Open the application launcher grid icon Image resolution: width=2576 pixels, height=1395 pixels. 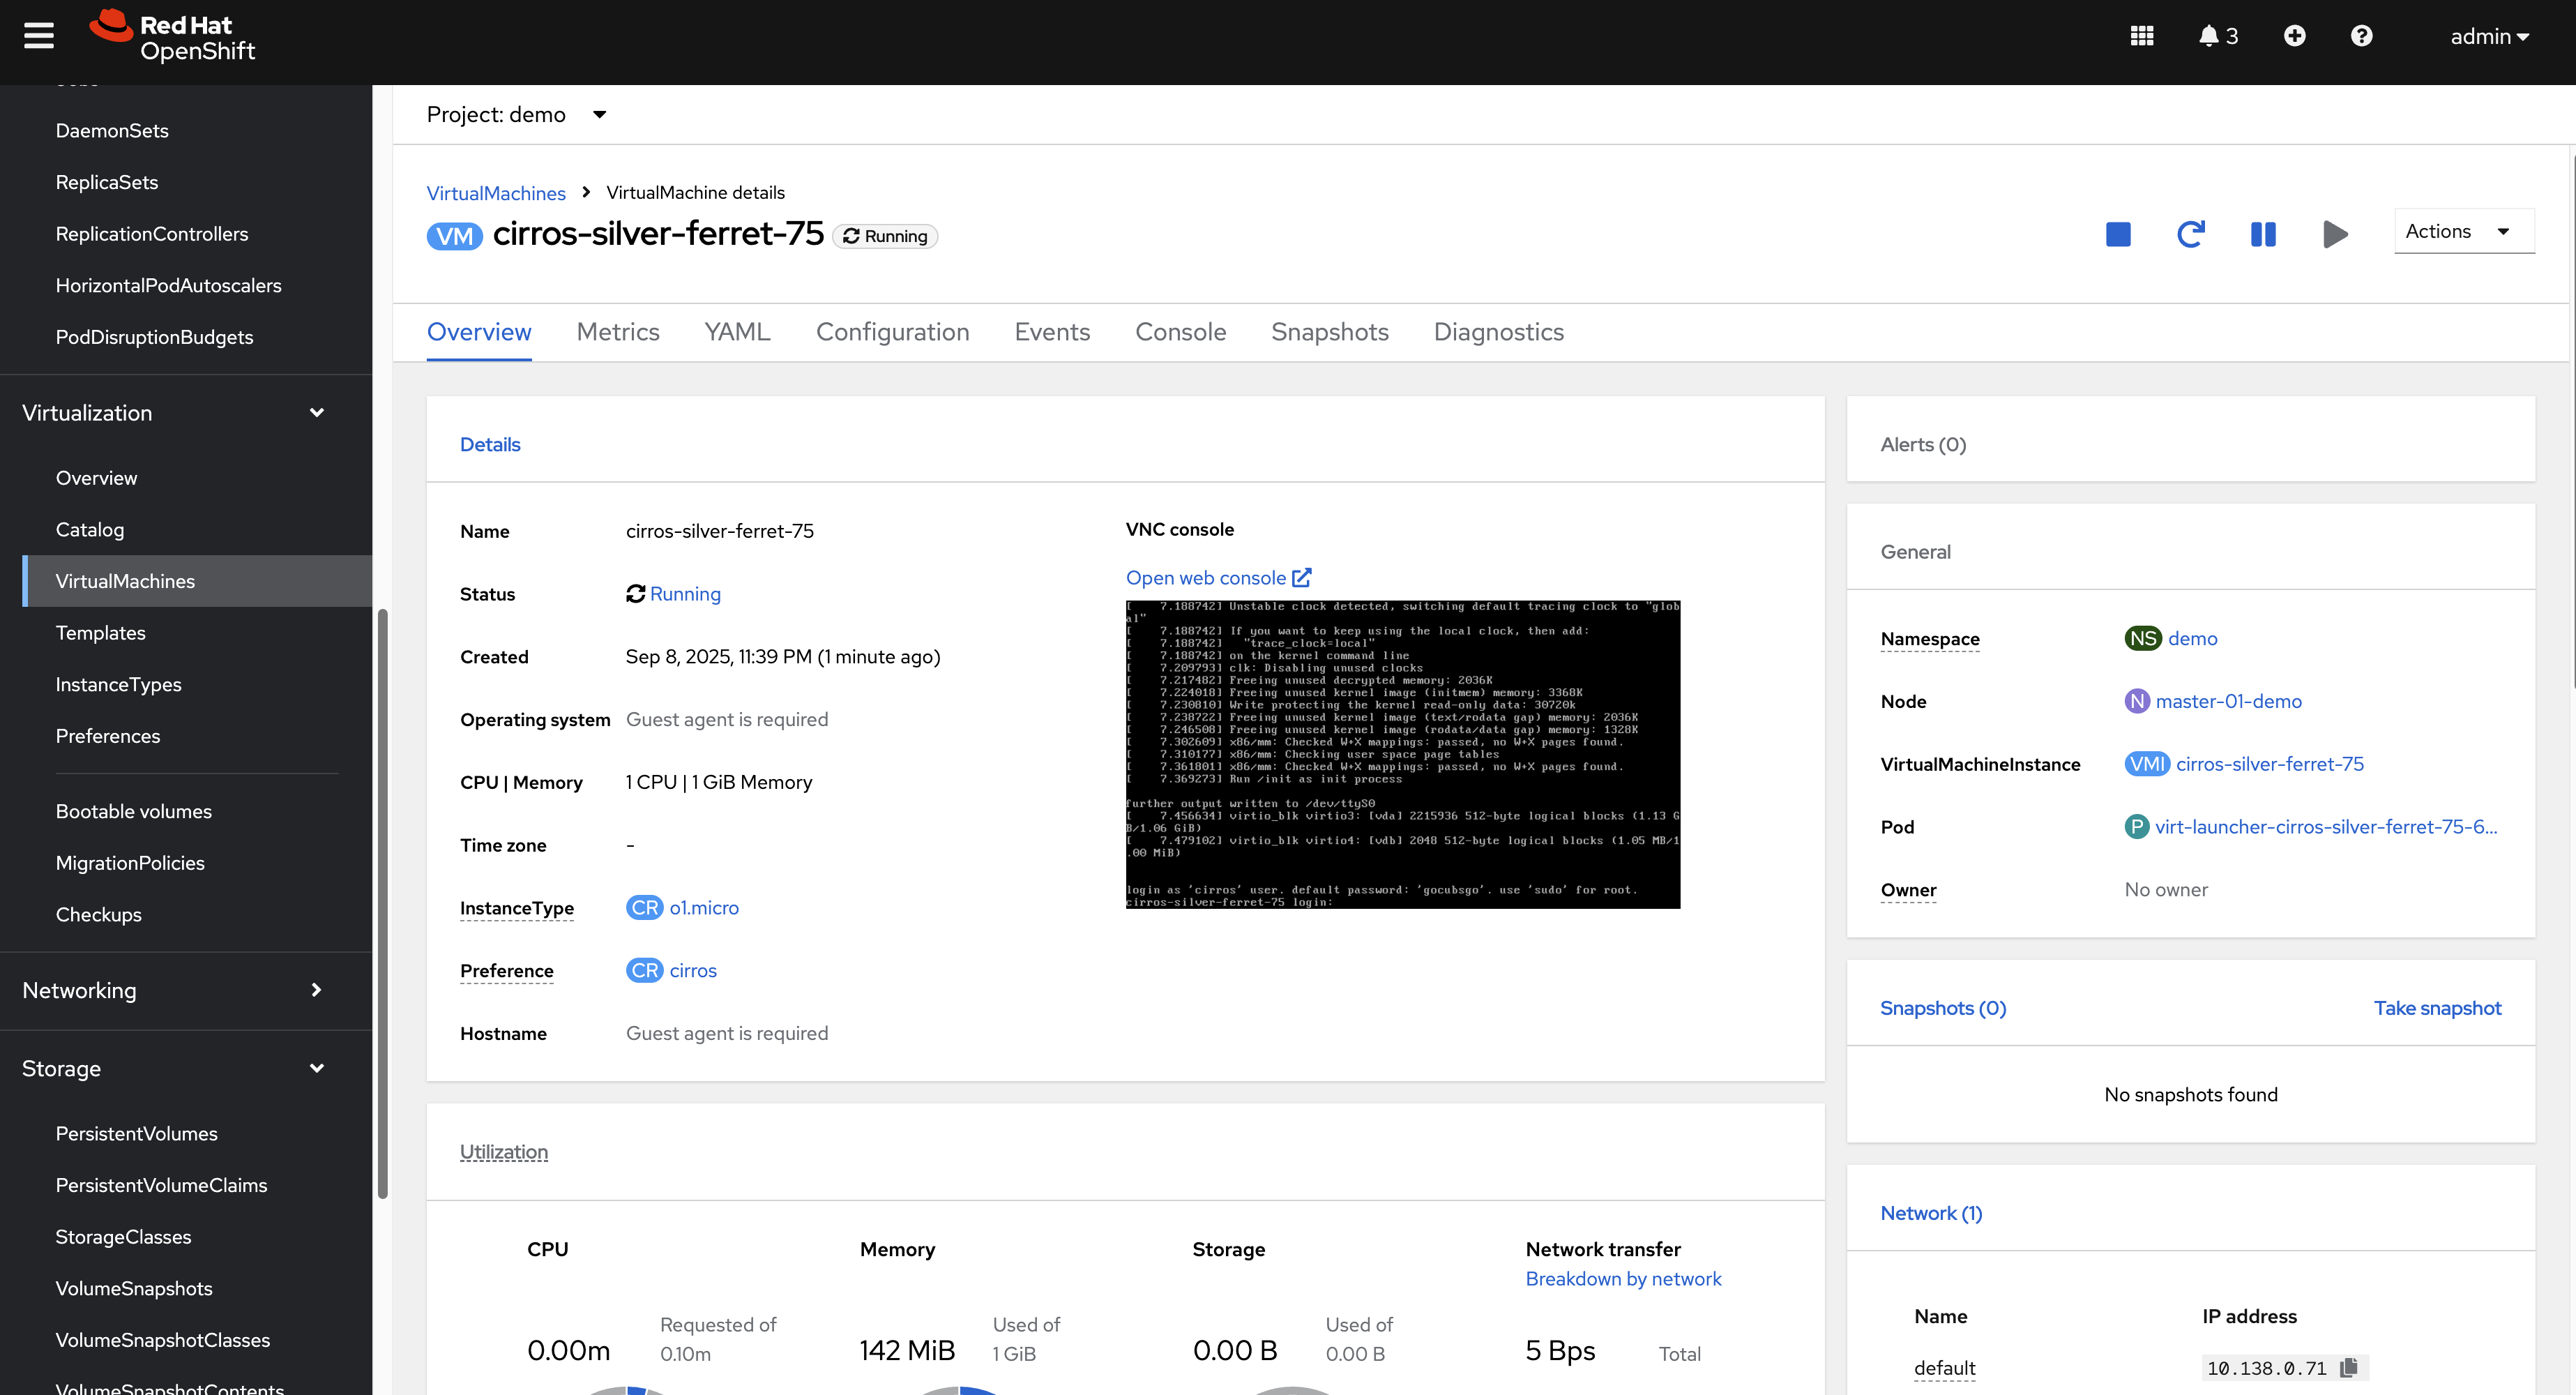pyautogui.click(x=2141, y=36)
